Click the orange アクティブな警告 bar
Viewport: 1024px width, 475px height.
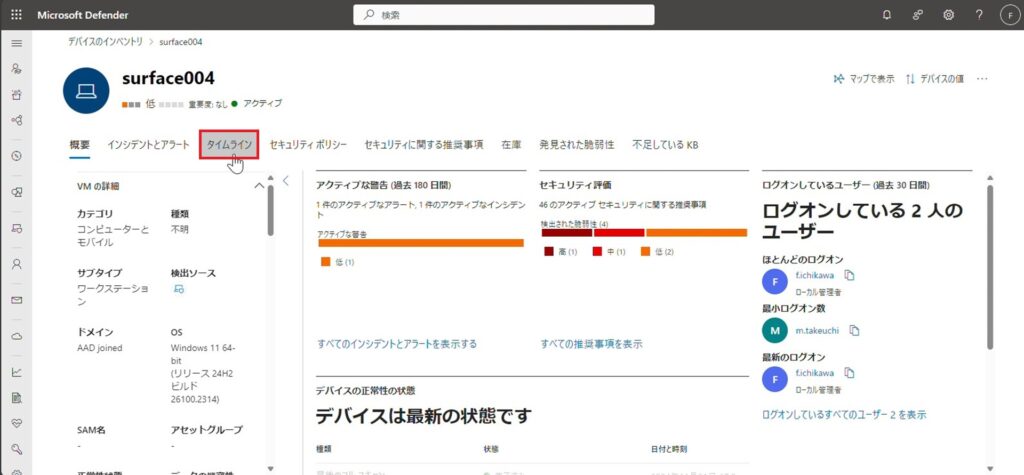click(x=421, y=243)
